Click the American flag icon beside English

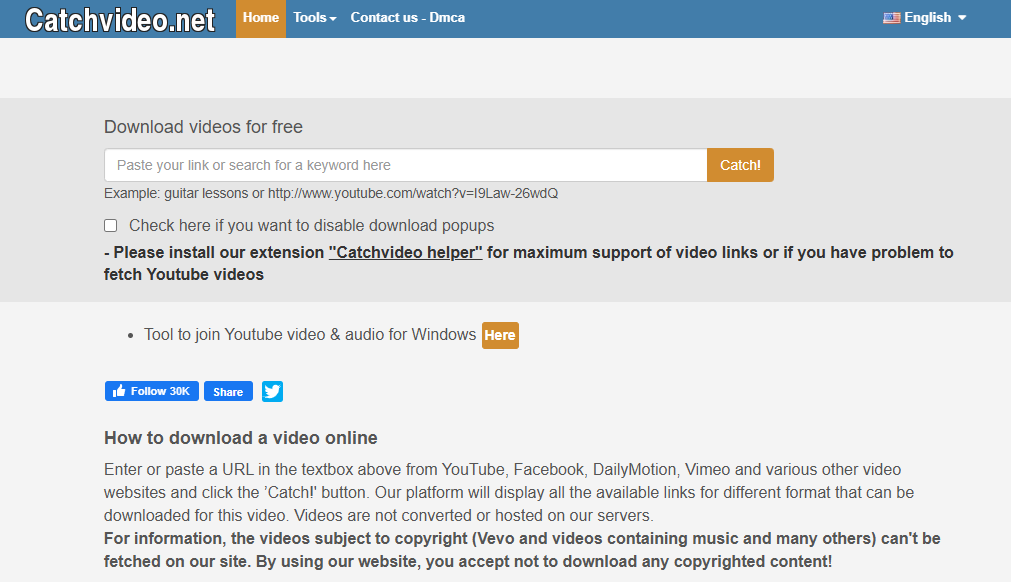[x=890, y=17]
